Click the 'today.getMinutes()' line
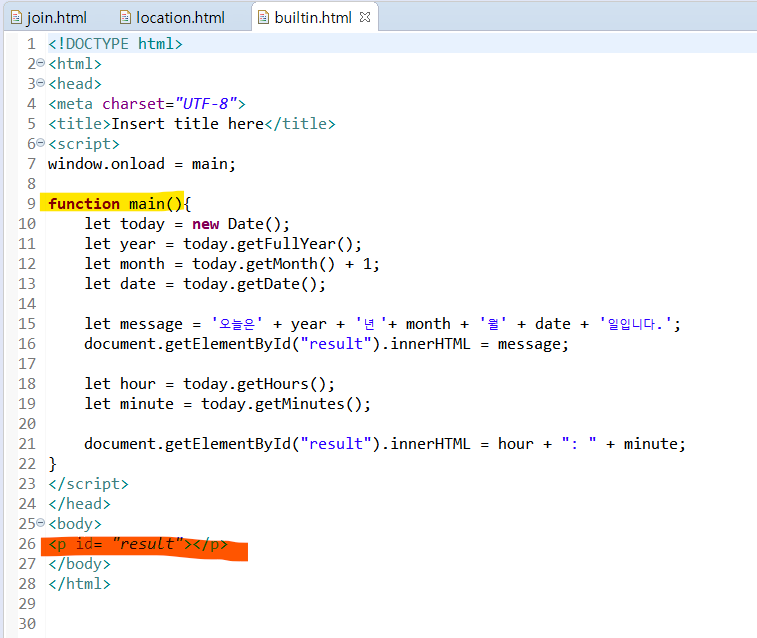This screenshot has width=757, height=638. (228, 404)
